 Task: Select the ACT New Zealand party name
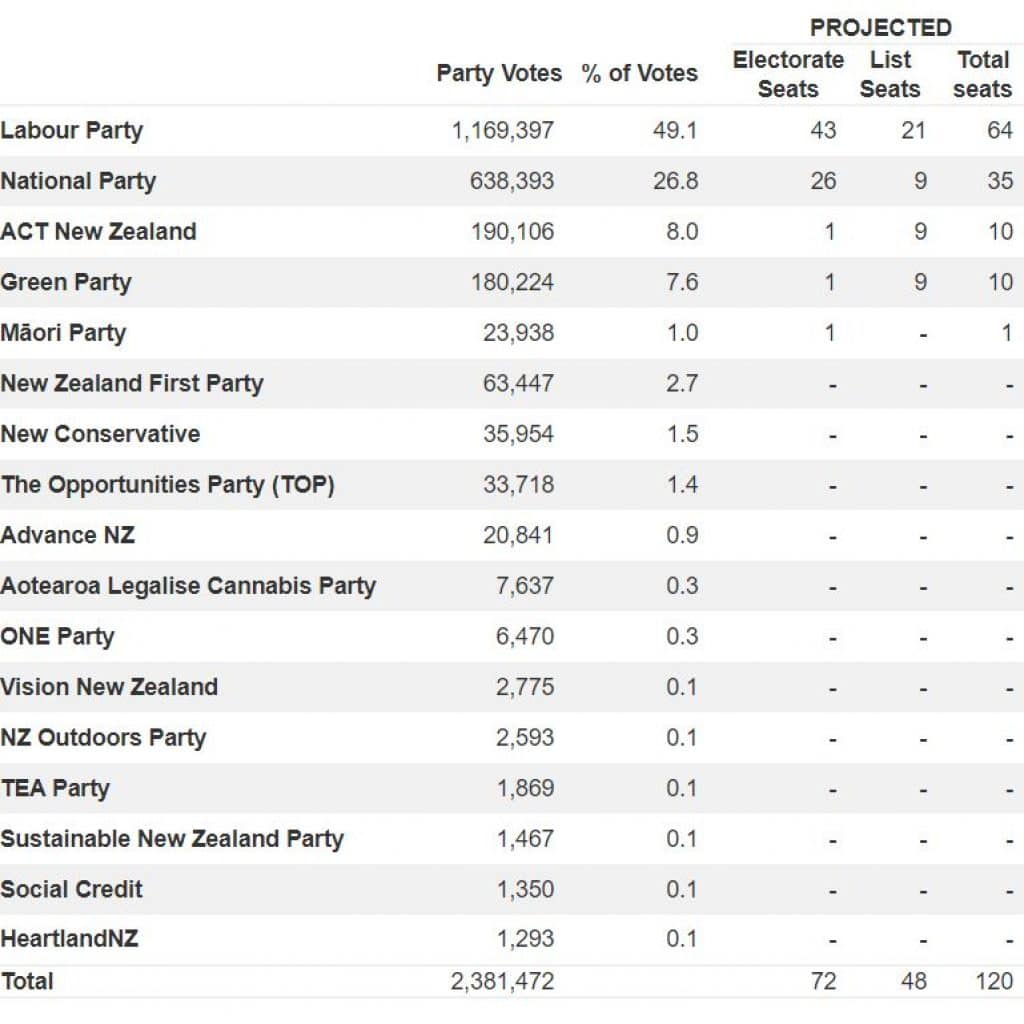(98, 232)
